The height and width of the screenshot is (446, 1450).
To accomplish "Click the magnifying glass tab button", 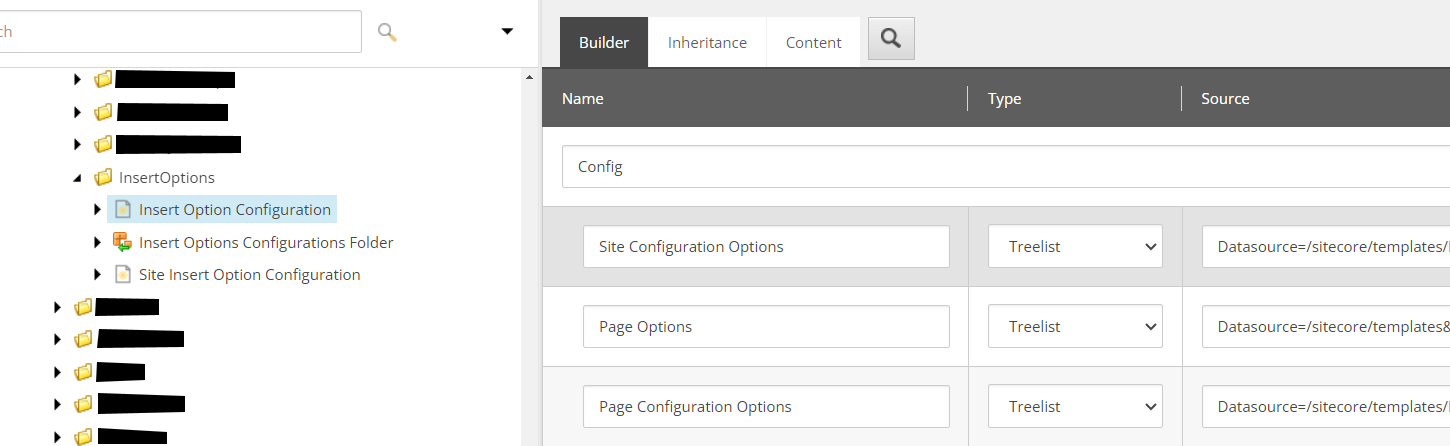I will point(891,39).
